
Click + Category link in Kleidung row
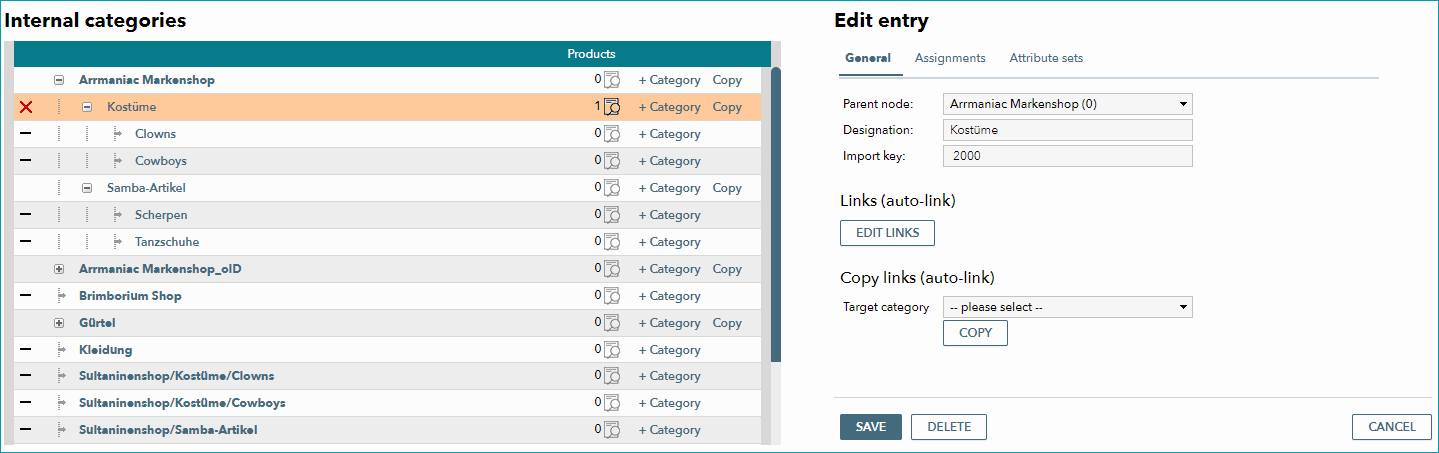coord(669,350)
